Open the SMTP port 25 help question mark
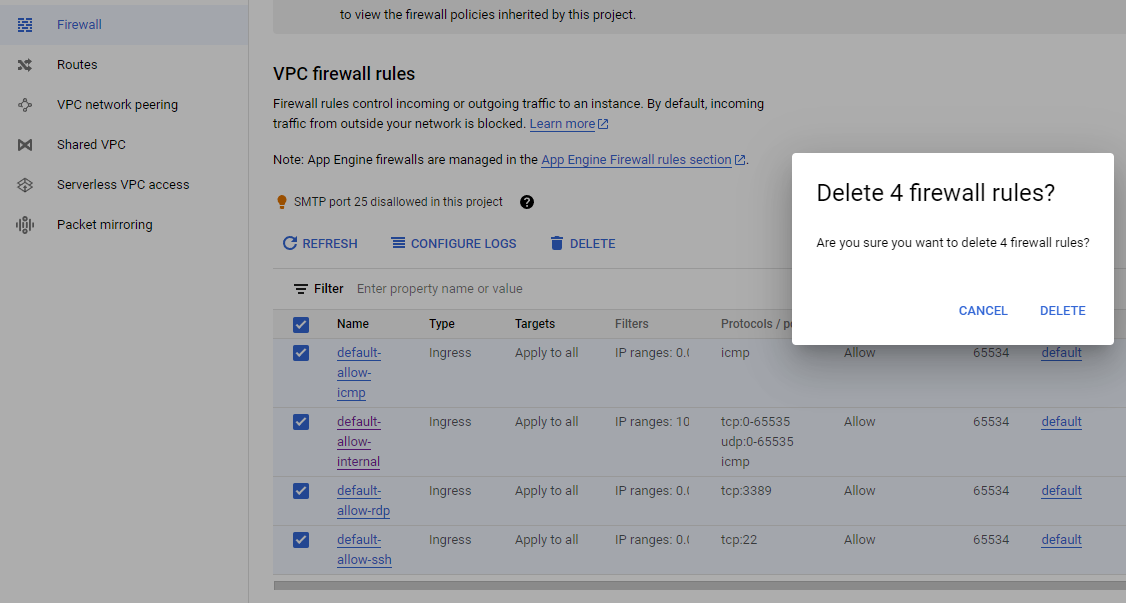 coord(527,201)
